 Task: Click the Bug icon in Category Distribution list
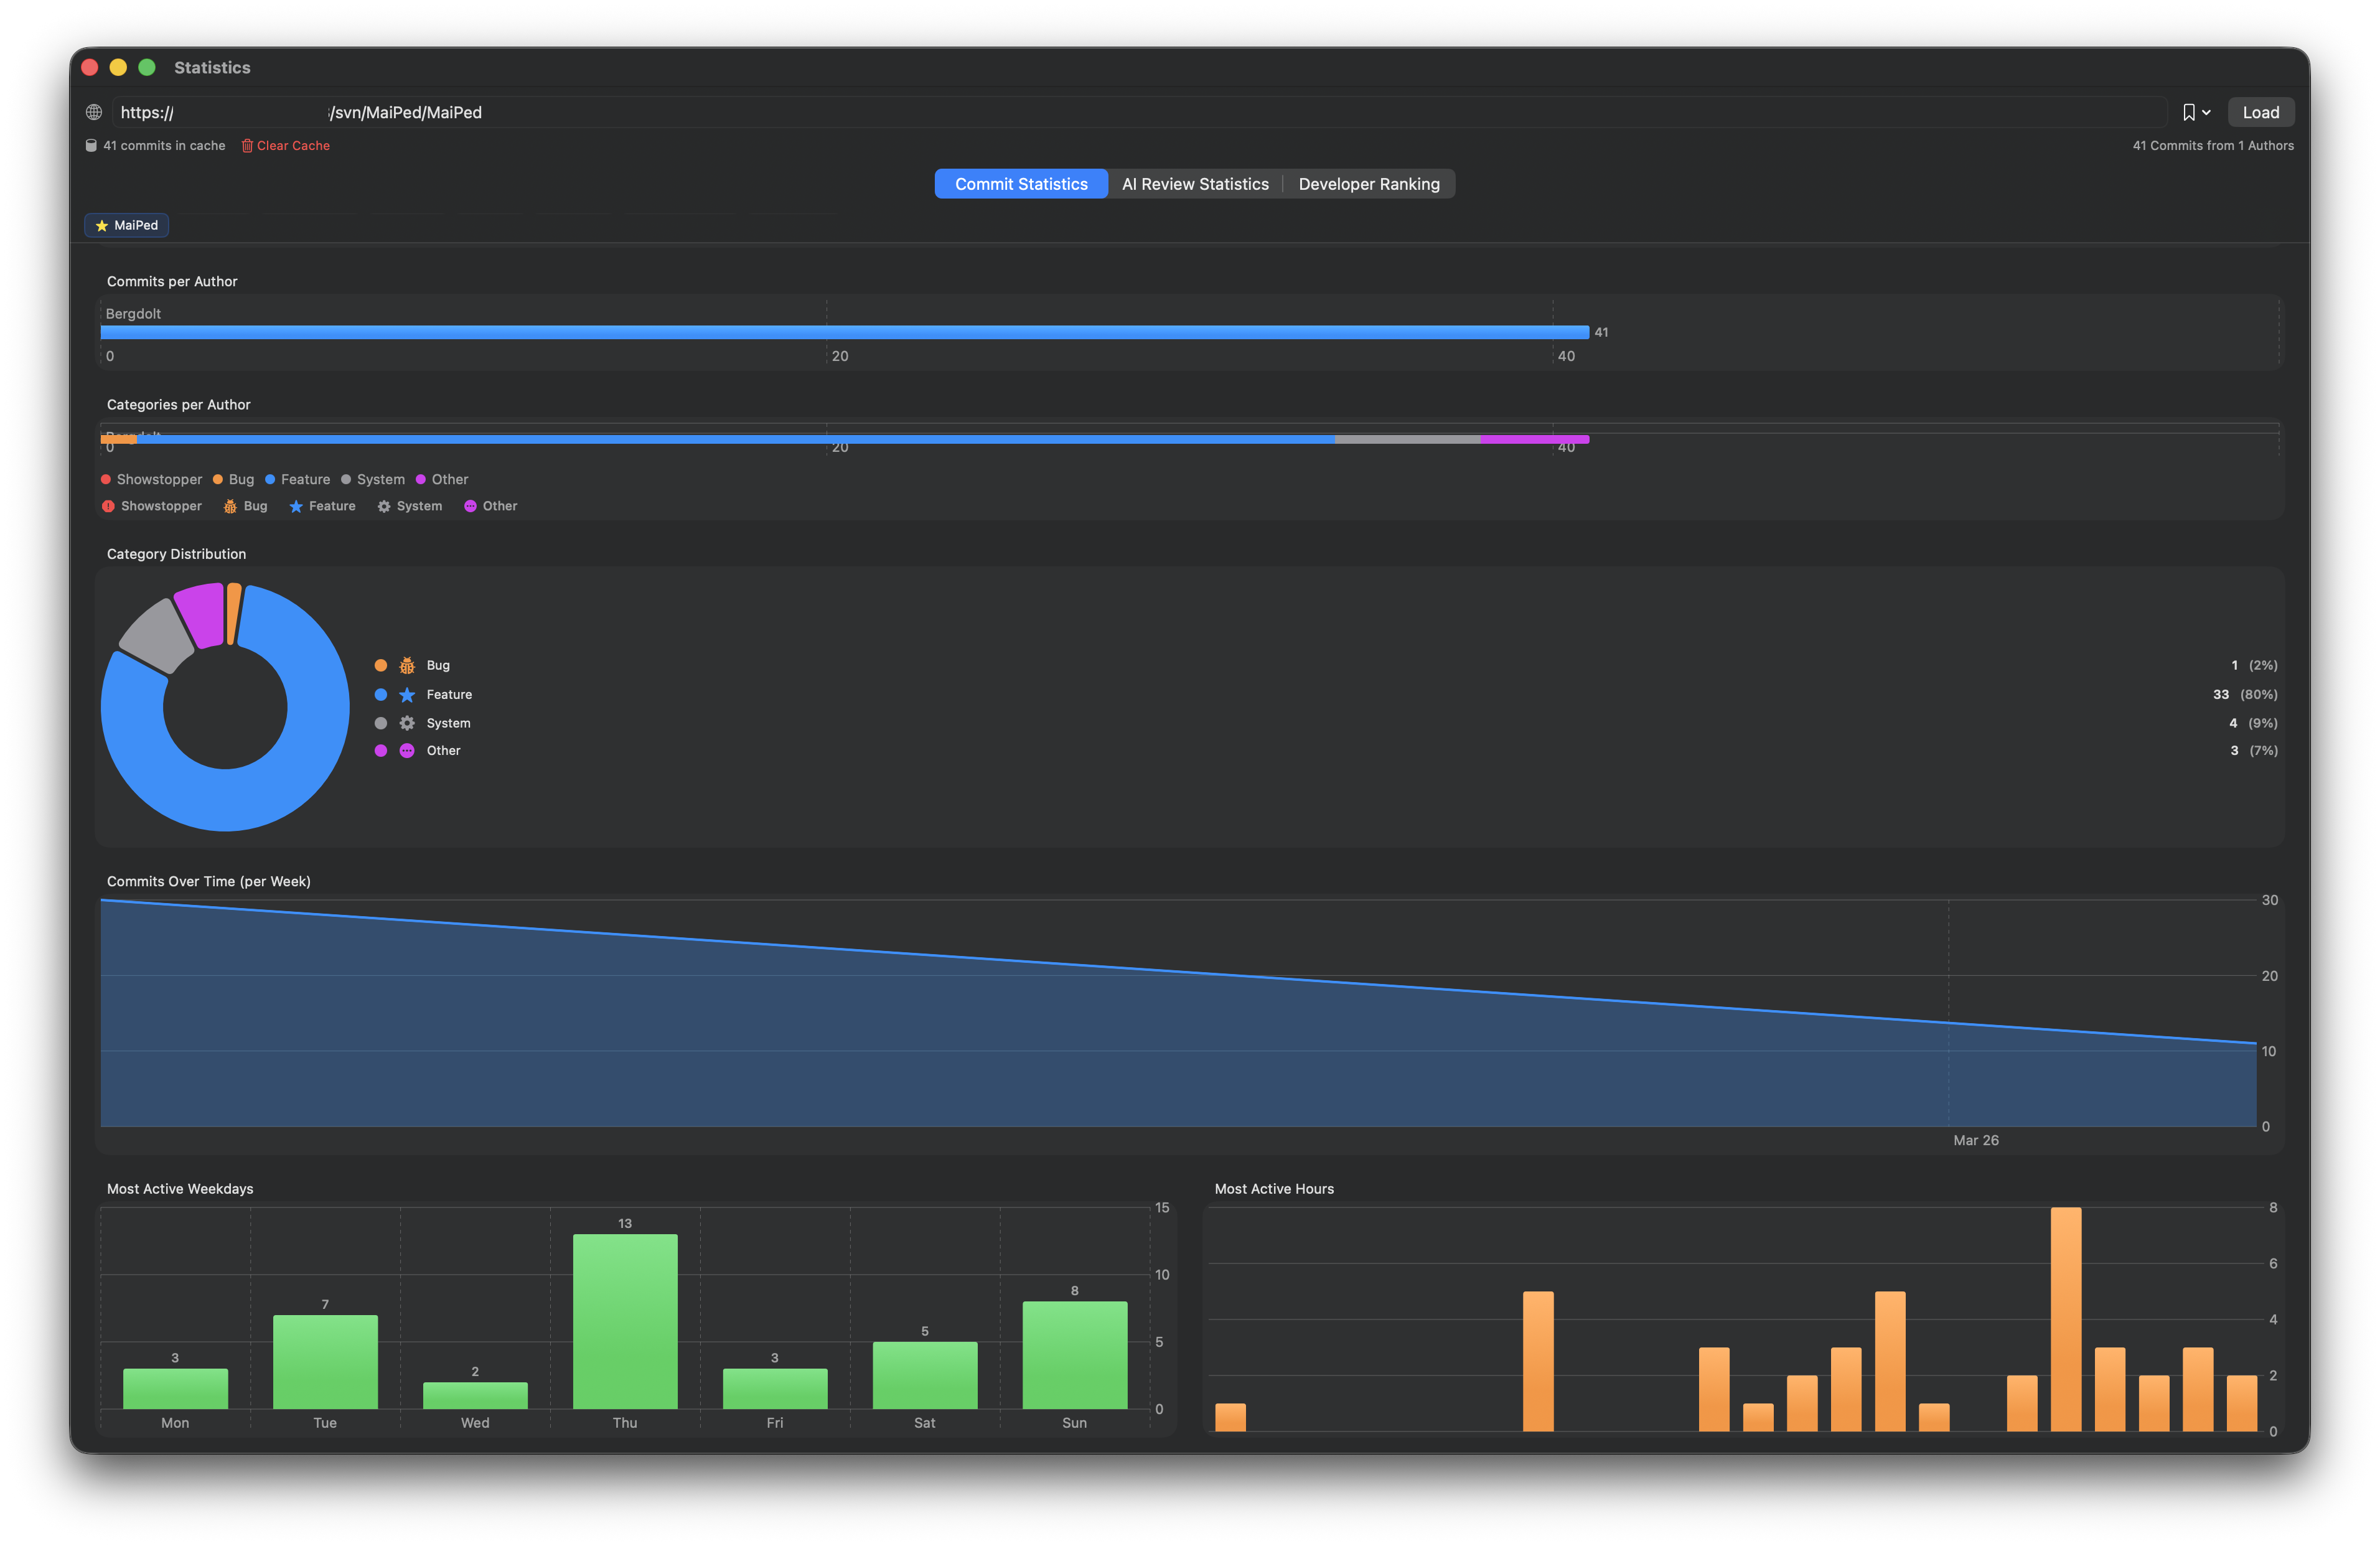(x=407, y=666)
